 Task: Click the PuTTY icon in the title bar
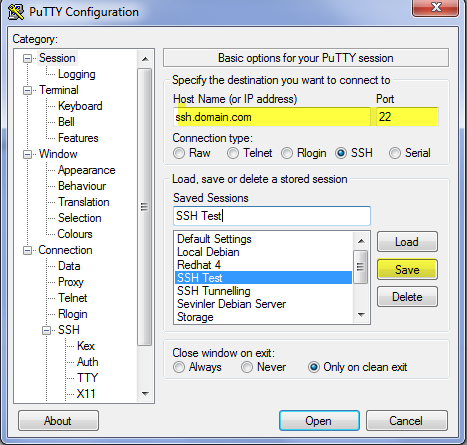16,12
